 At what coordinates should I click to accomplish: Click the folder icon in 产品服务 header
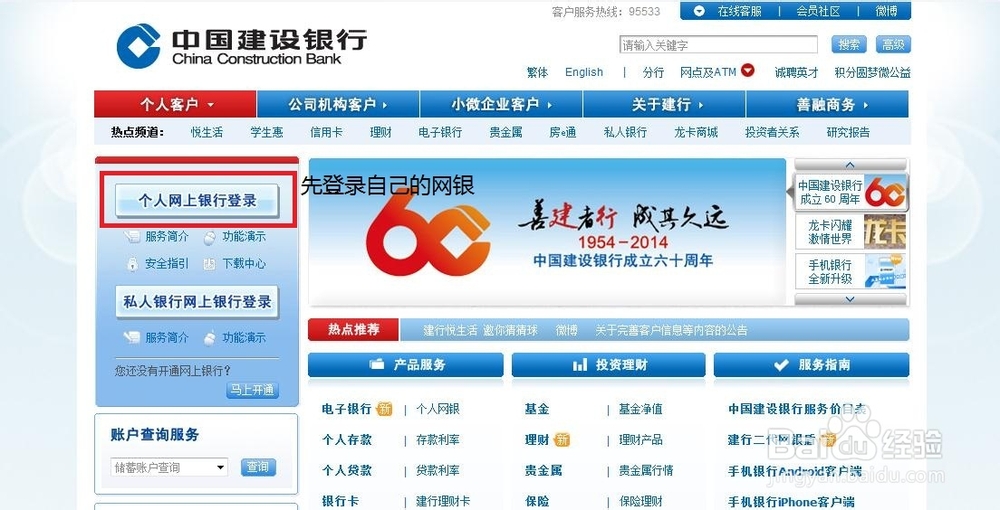click(x=377, y=364)
